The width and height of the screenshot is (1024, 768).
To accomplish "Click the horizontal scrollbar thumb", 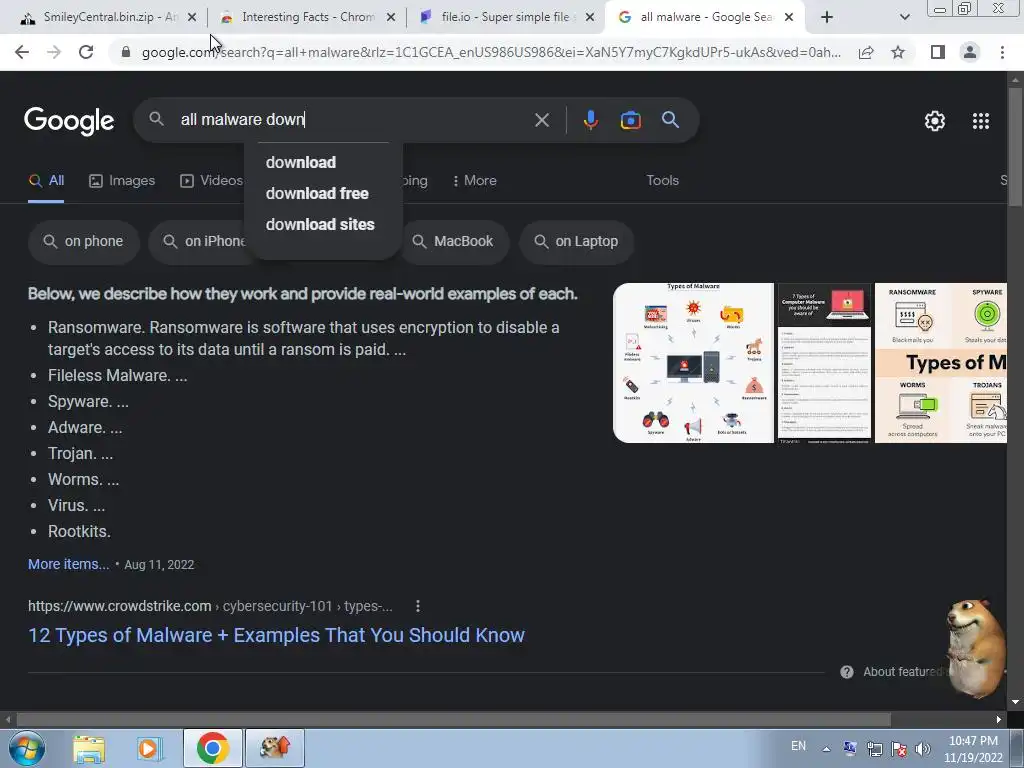I will coord(454,720).
